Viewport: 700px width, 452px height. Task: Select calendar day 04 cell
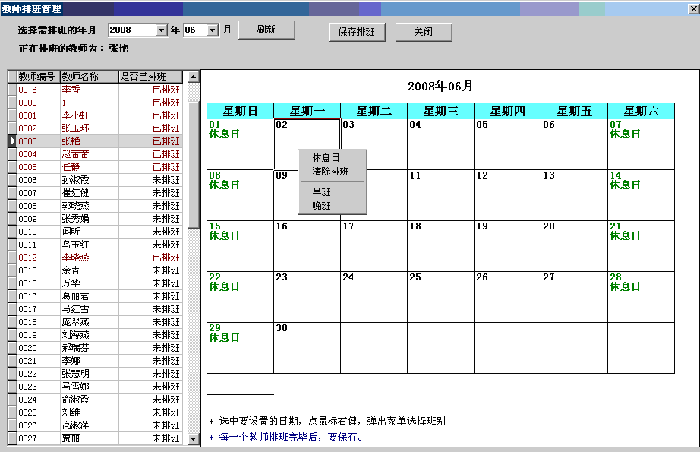coord(441,144)
